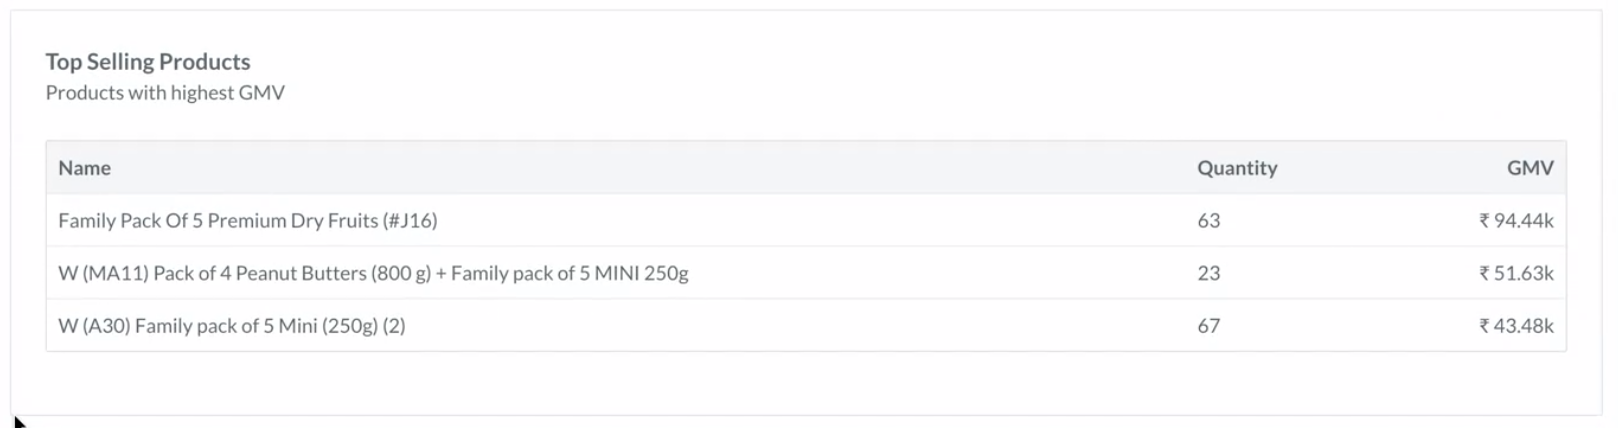Click the (2) suffix in third product name
1618x428 pixels.
tap(394, 325)
